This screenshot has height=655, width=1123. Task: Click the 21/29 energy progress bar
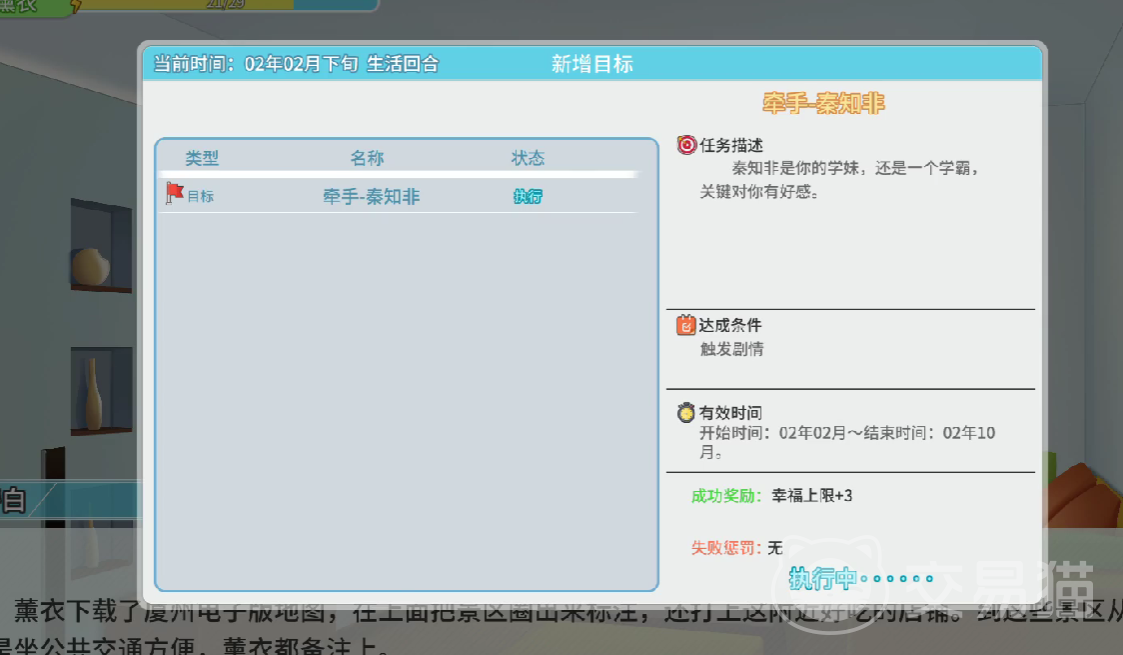[x=225, y=5]
